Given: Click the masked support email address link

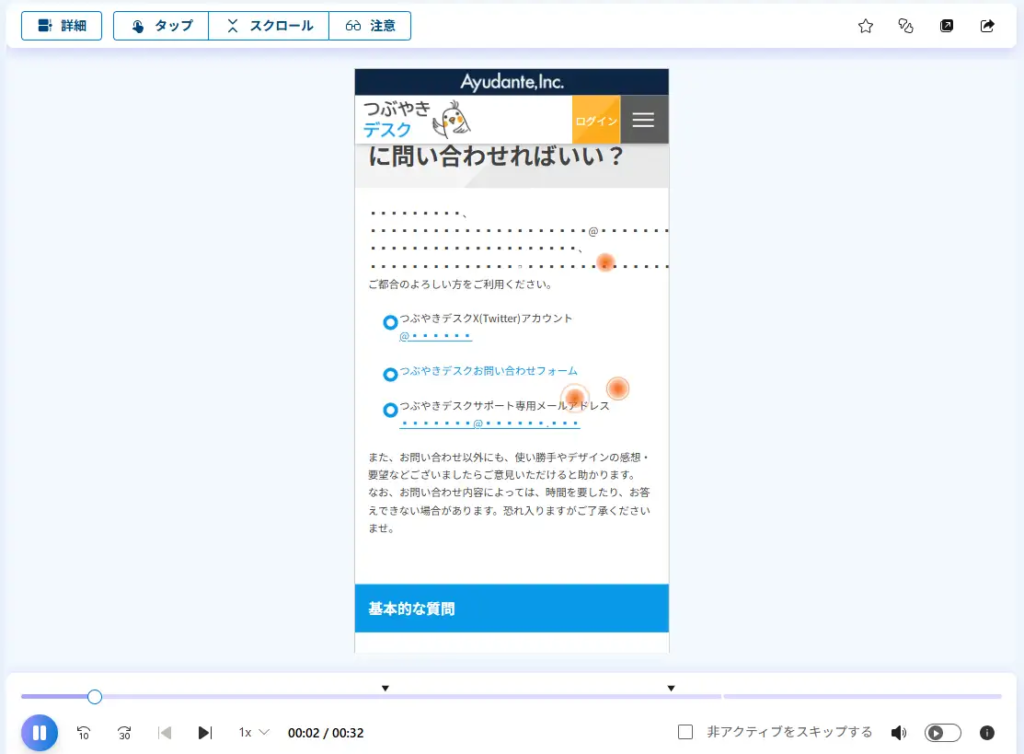Looking at the screenshot, I should click(489, 423).
